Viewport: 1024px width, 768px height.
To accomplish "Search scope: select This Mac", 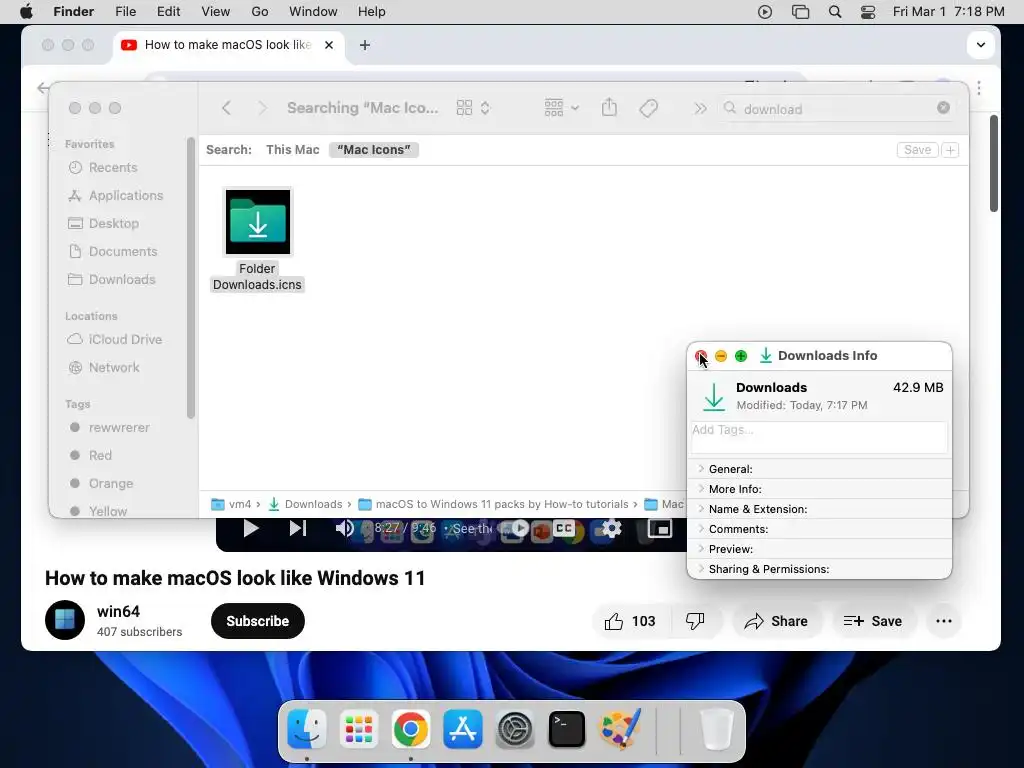I will coord(293,150).
